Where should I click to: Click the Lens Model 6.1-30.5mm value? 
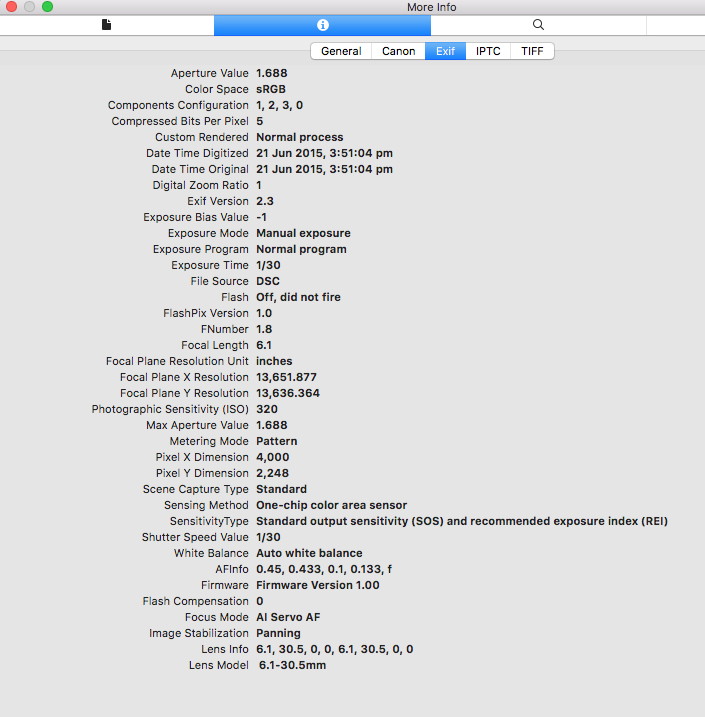pyautogui.click(x=292, y=665)
